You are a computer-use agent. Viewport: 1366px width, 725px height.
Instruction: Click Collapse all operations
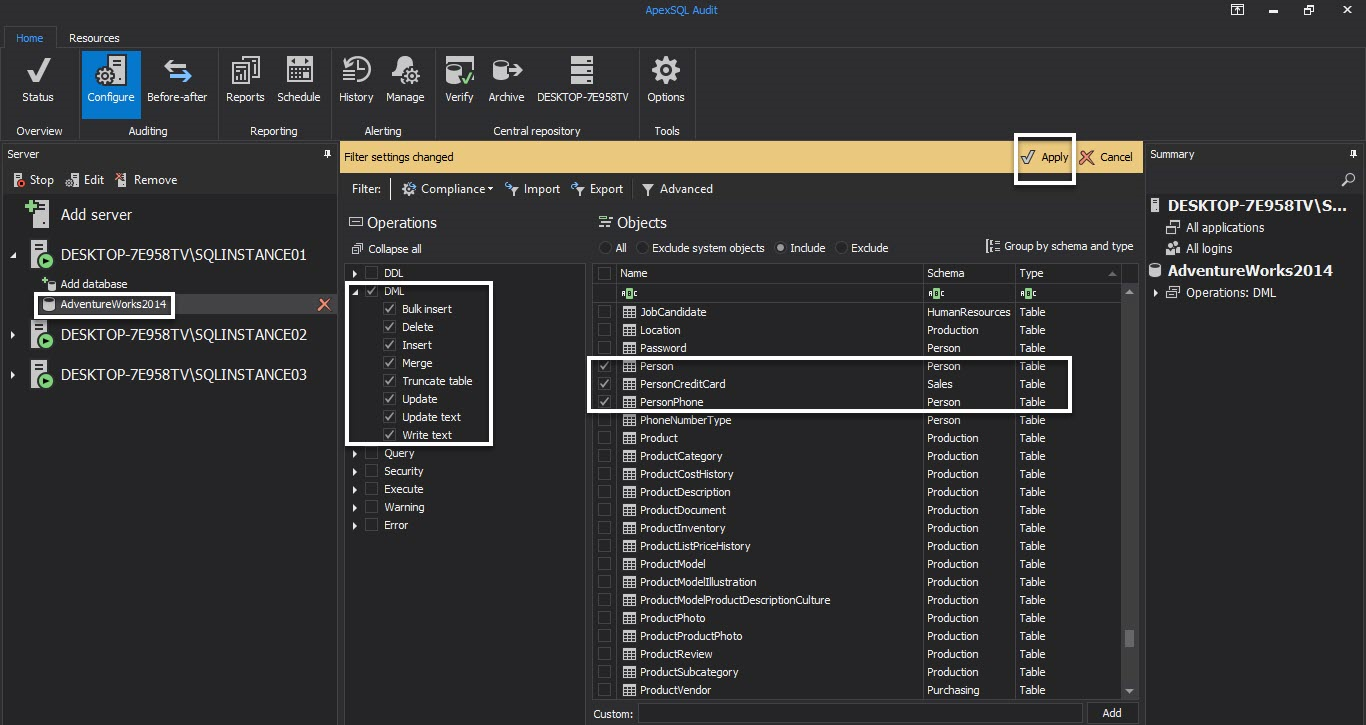click(387, 249)
